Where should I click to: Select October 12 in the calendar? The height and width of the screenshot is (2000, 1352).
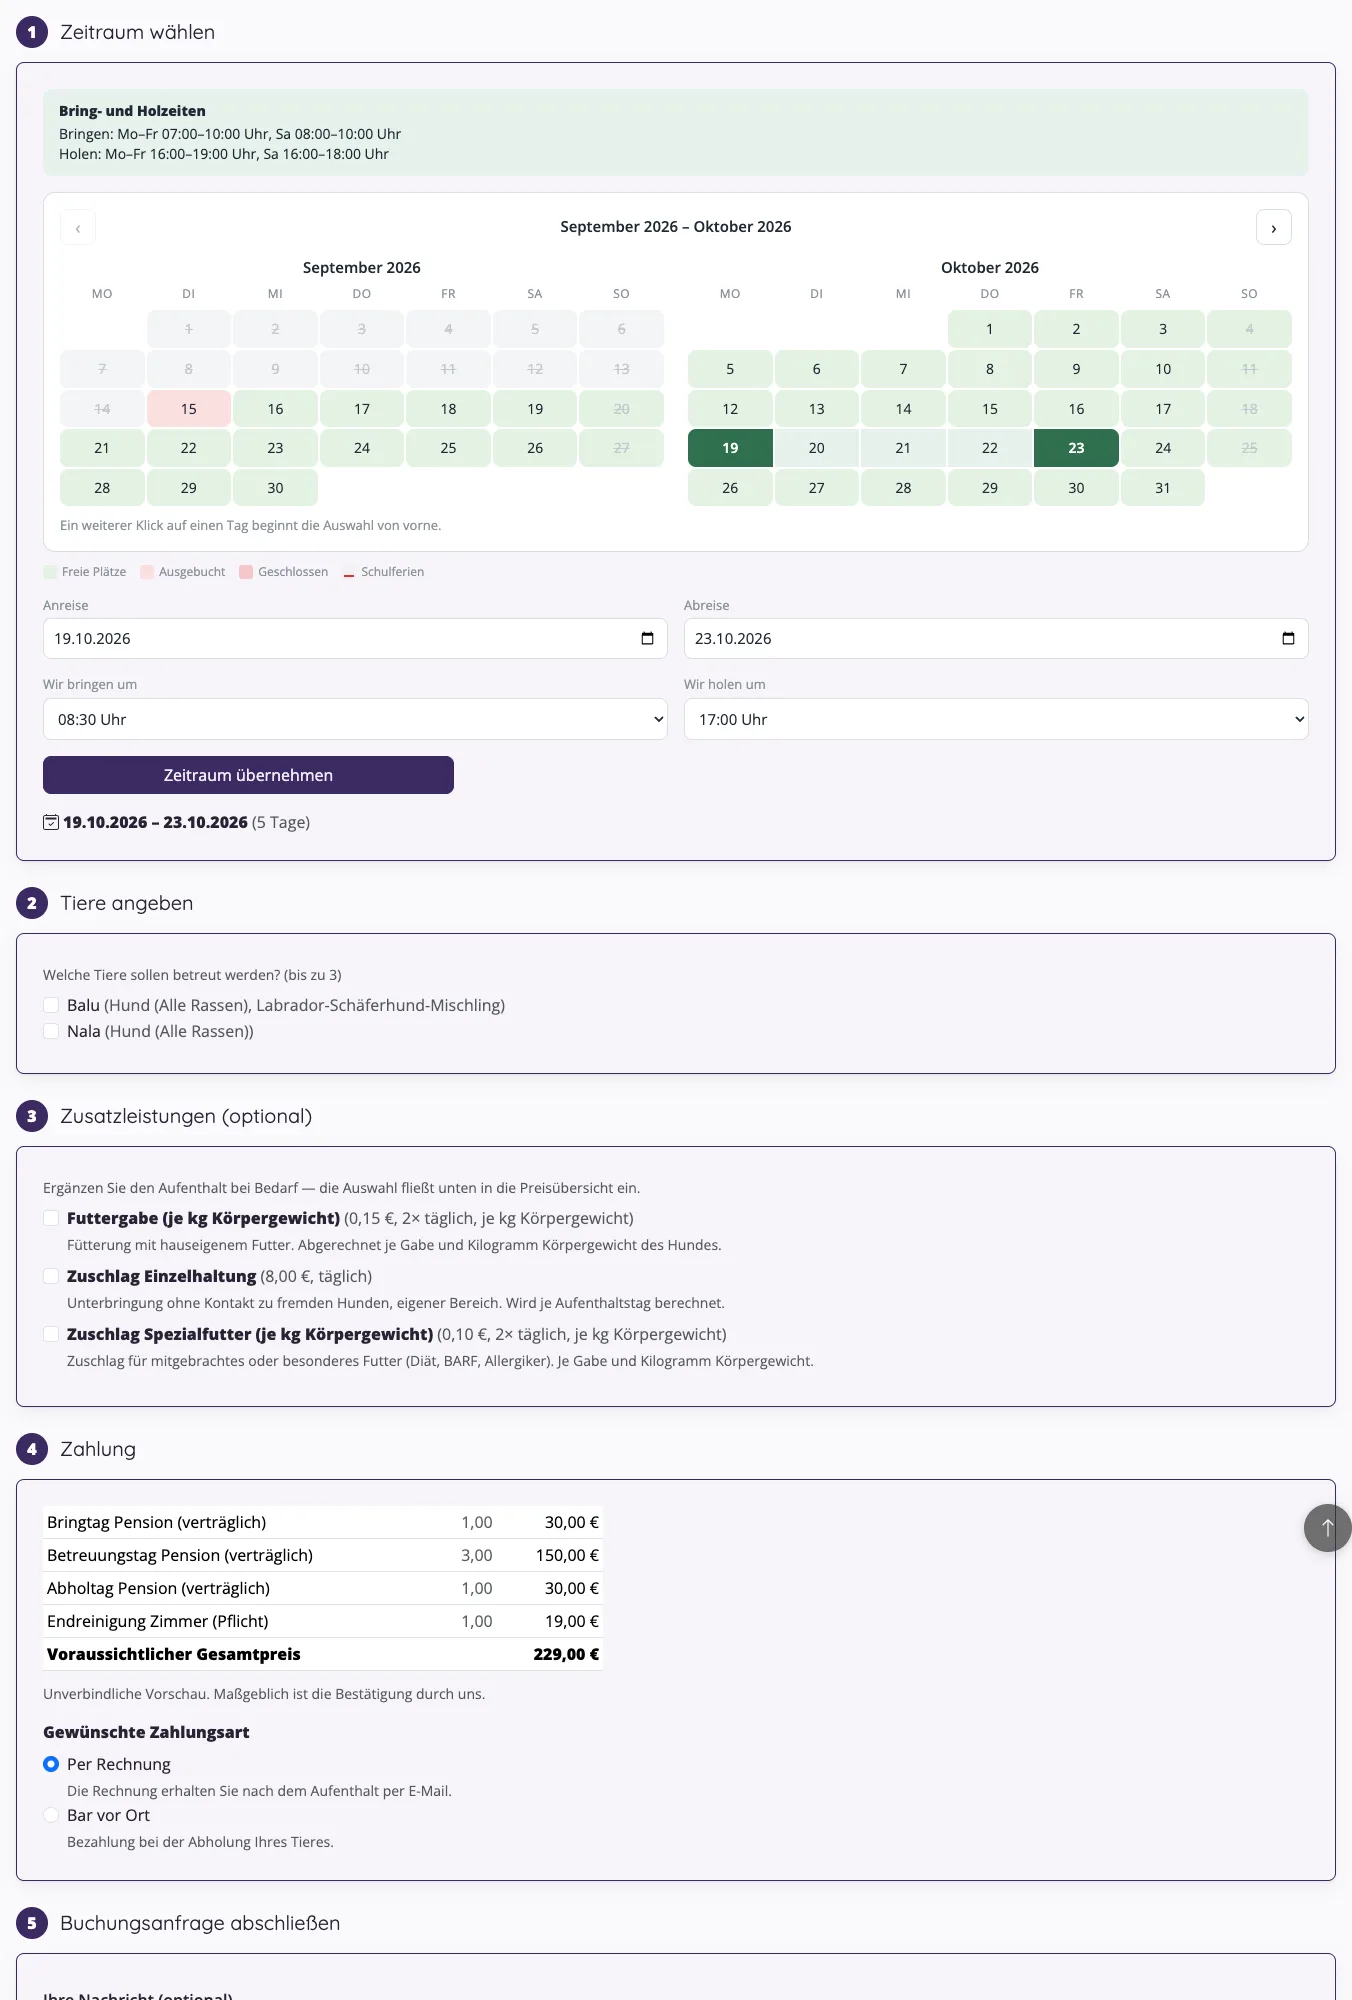tap(730, 409)
